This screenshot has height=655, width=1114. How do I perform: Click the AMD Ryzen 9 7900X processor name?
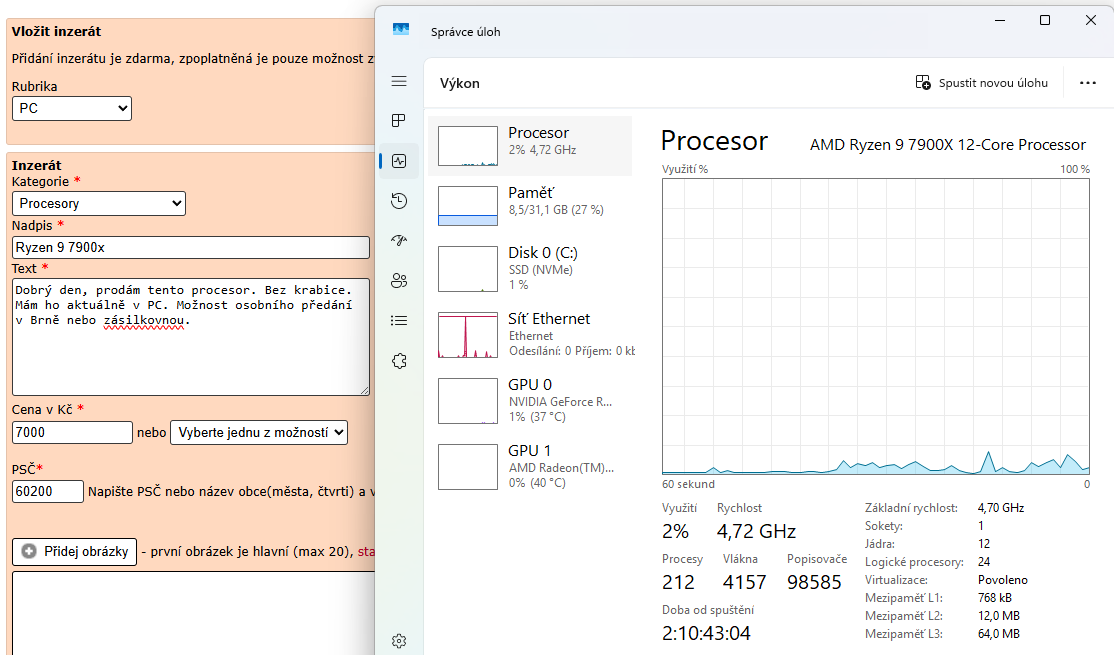[948, 145]
